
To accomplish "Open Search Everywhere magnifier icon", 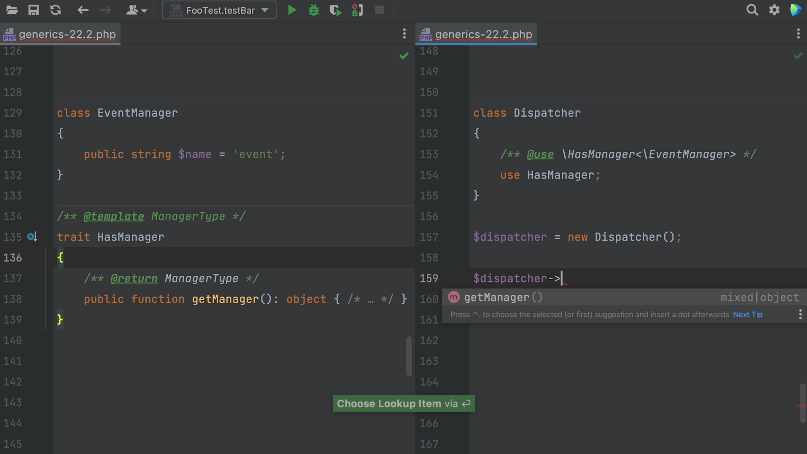I will [752, 10].
